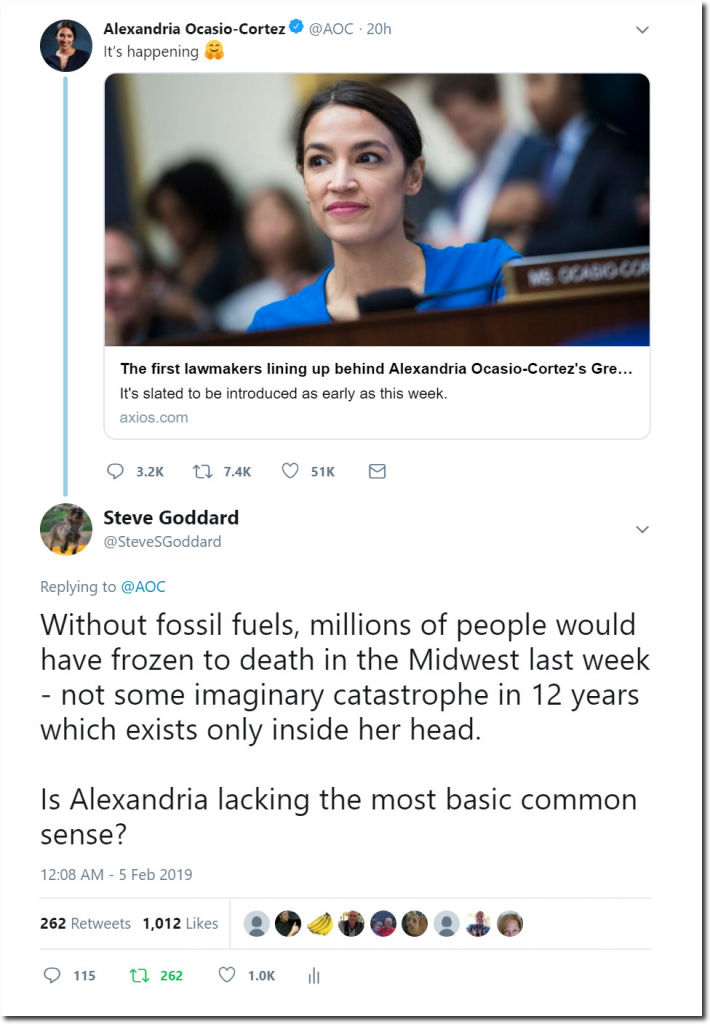710x1024 pixels.
Task: Open the article preview image of AOC
Action: (377, 210)
